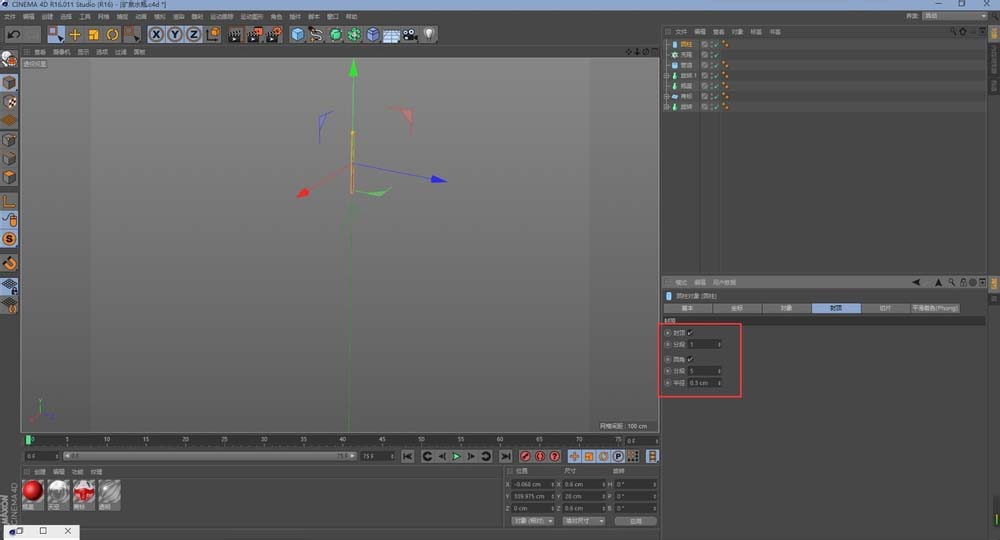
Task: Click the Floor grid icon in the toolbar
Action: [391, 34]
